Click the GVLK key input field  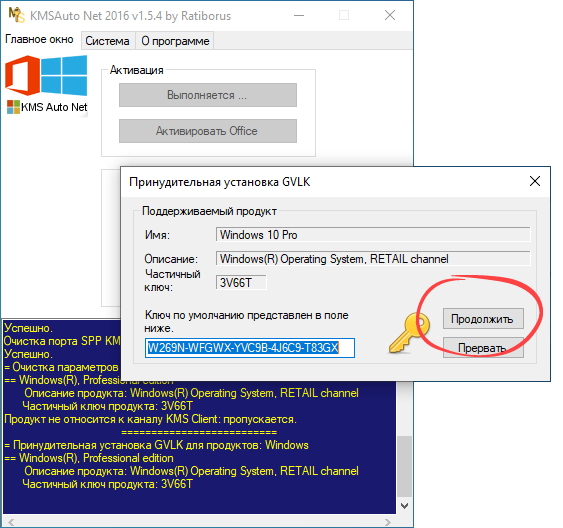250,348
